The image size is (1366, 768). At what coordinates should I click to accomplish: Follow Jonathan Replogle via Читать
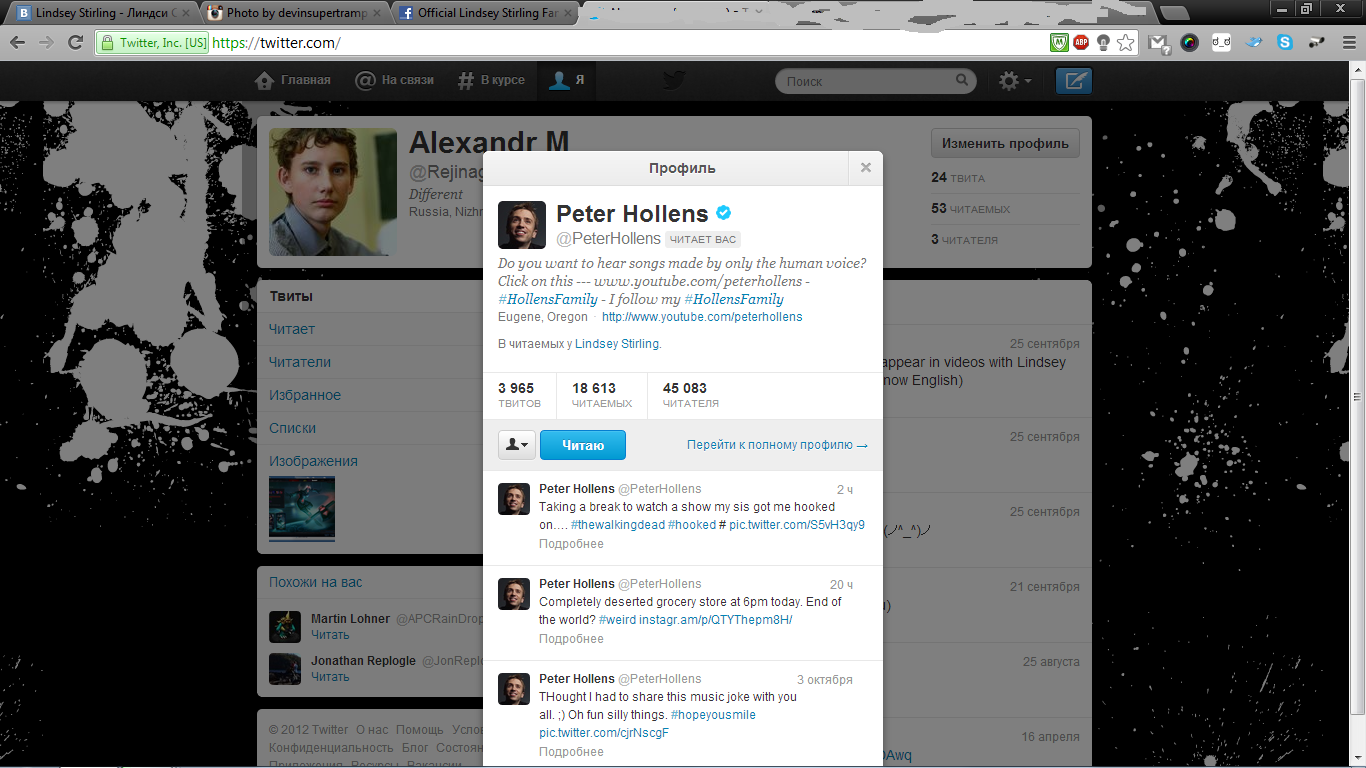(330, 677)
